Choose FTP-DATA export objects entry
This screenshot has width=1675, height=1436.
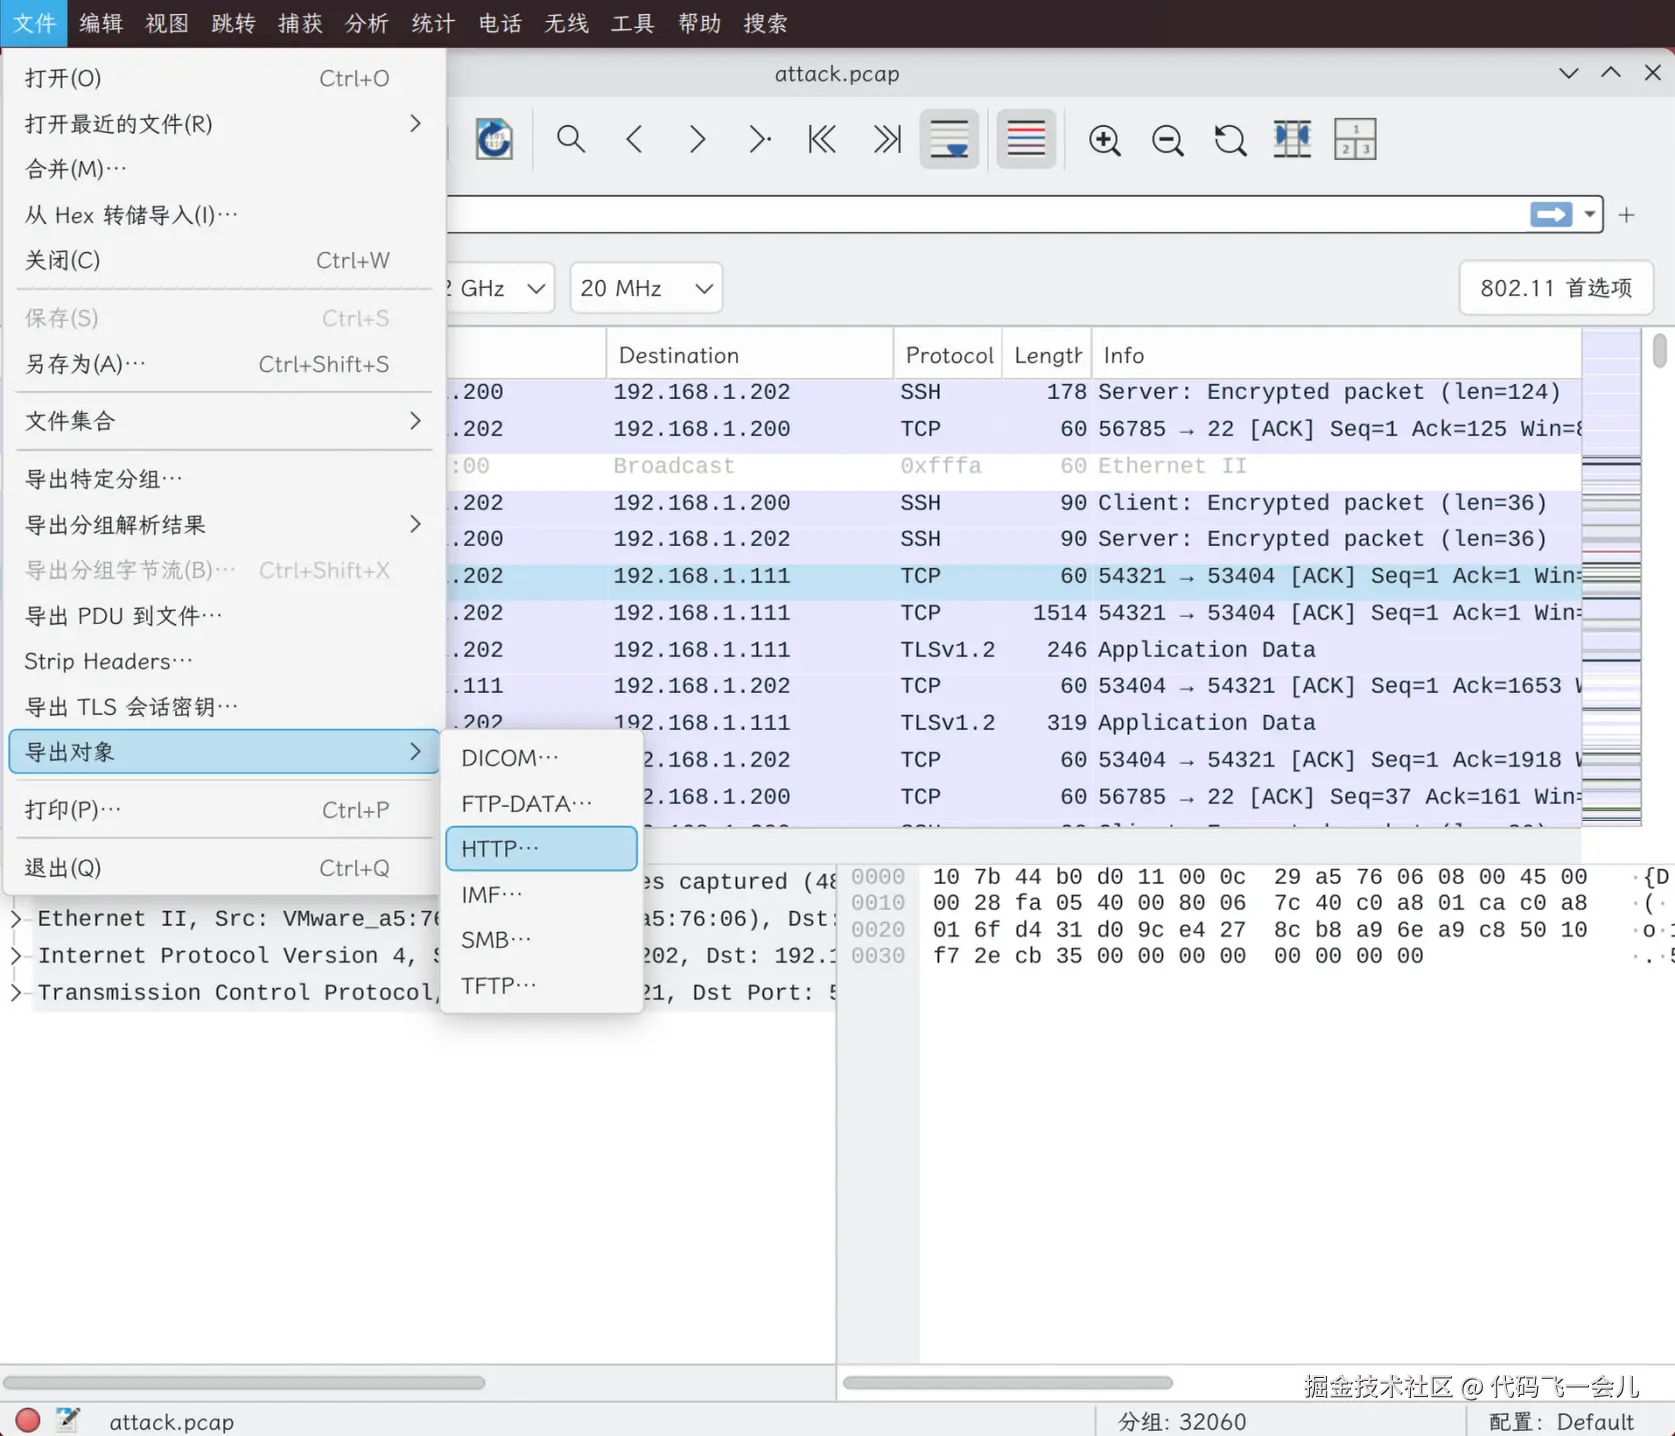click(541, 804)
